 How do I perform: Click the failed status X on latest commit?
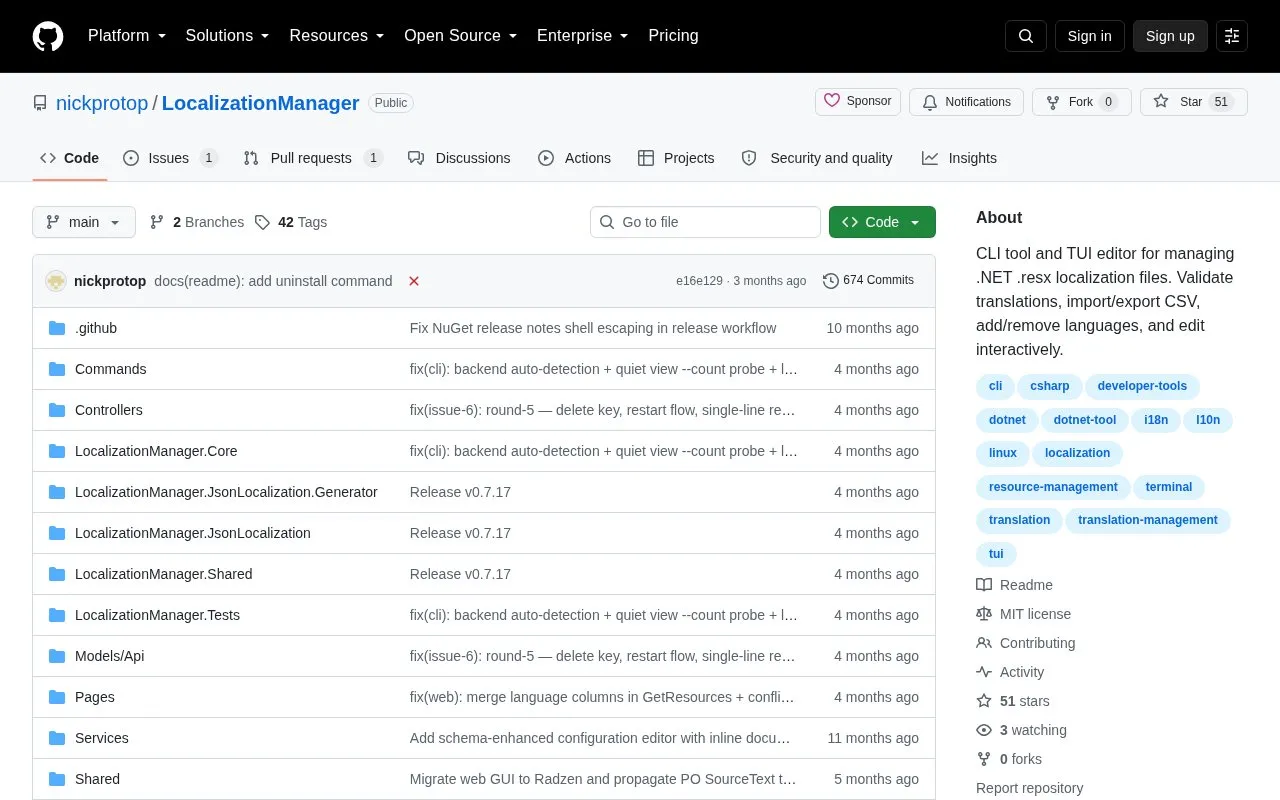414,281
